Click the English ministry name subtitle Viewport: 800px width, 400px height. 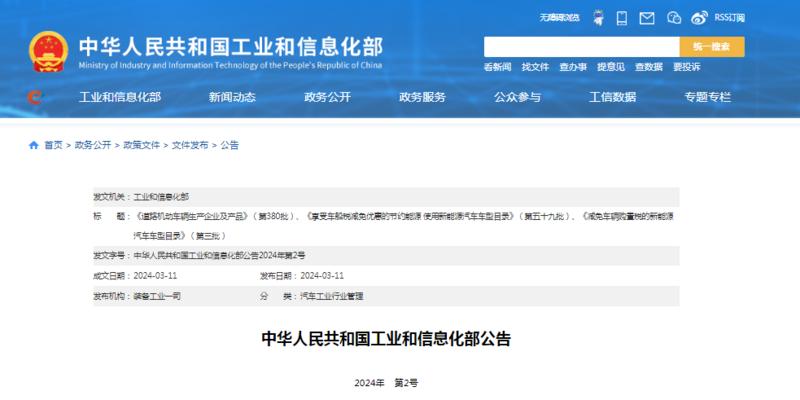(230, 65)
